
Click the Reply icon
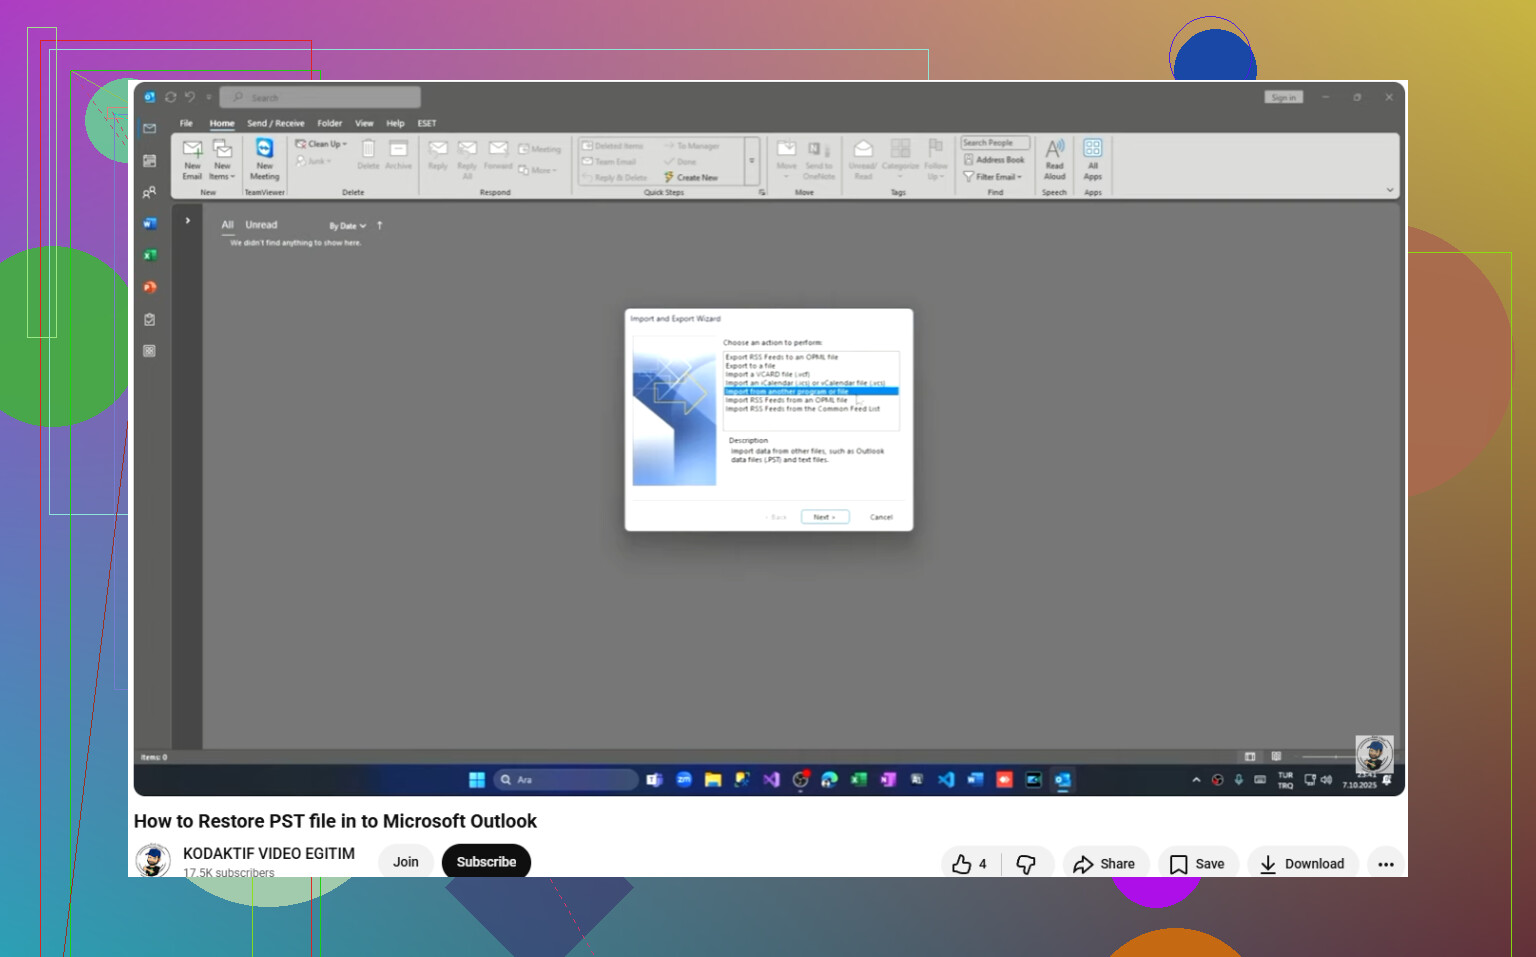pyautogui.click(x=438, y=154)
